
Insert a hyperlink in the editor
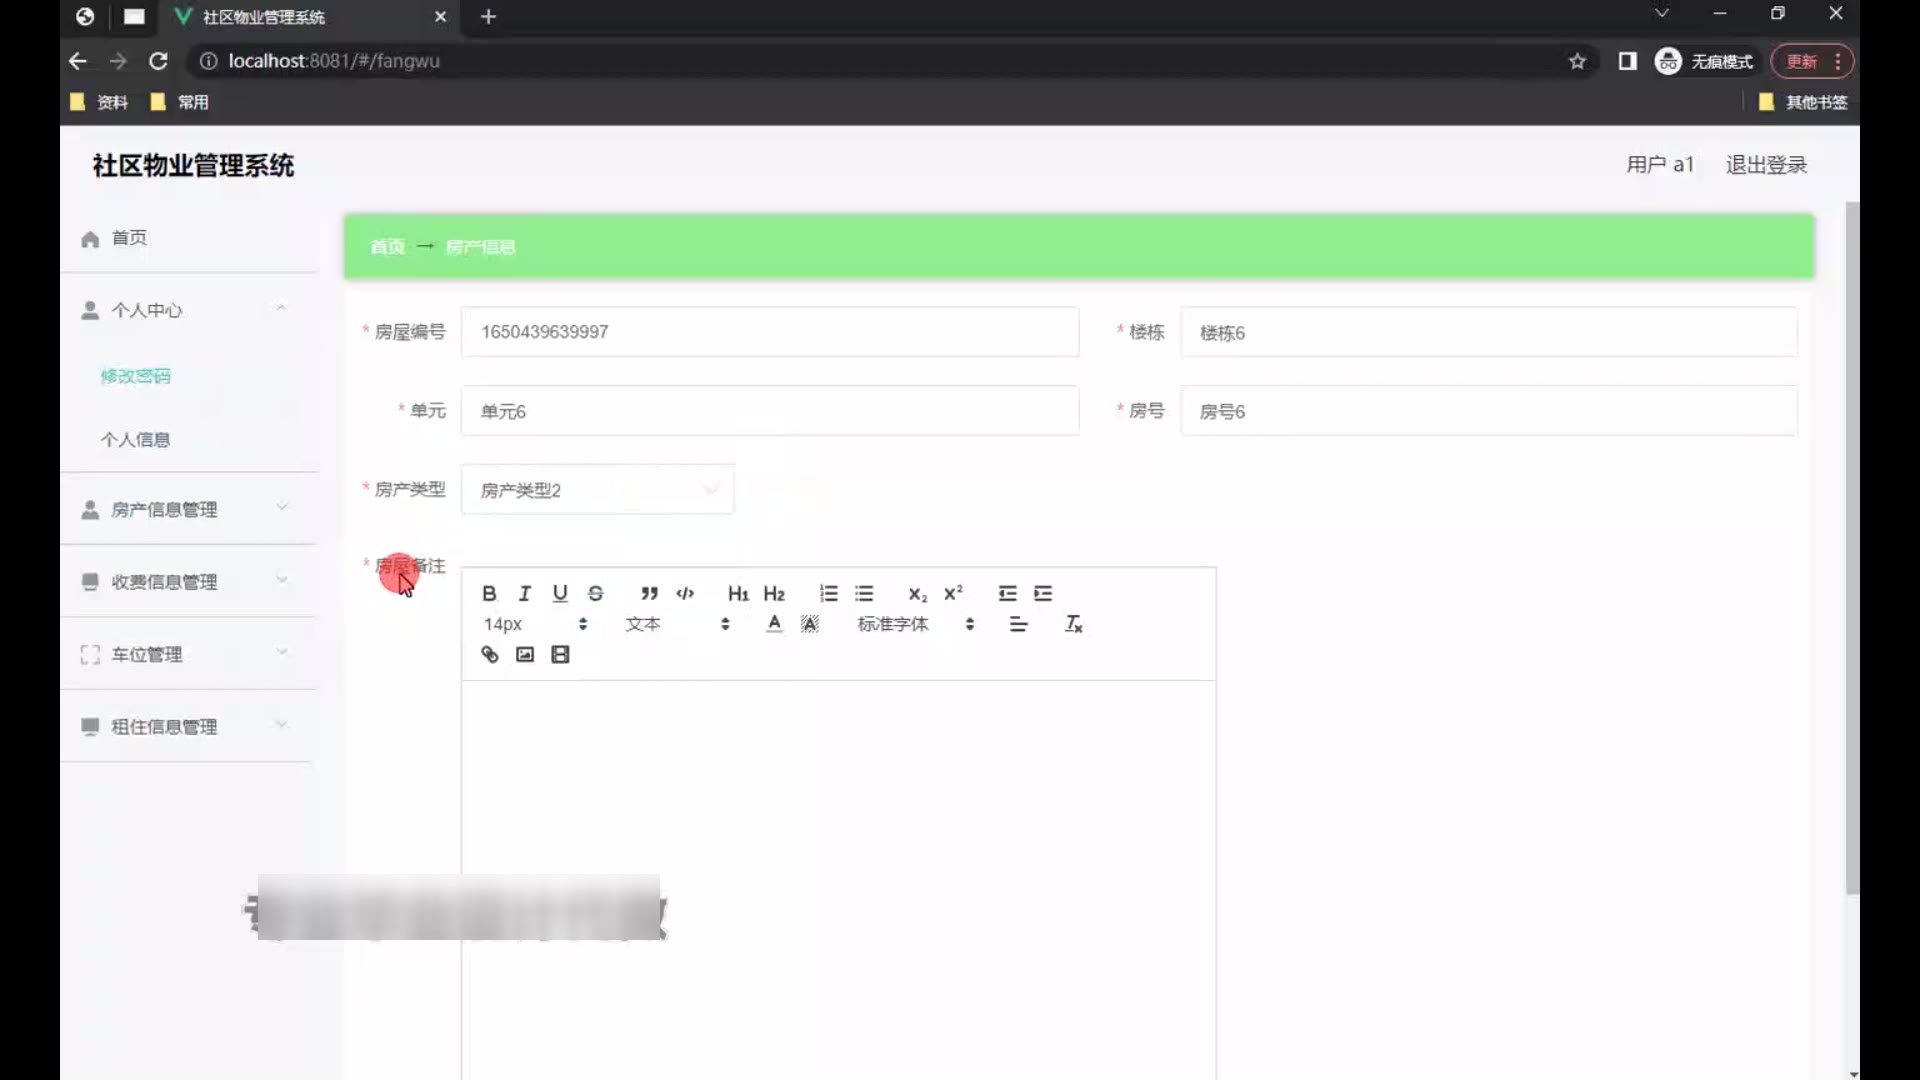tap(489, 654)
